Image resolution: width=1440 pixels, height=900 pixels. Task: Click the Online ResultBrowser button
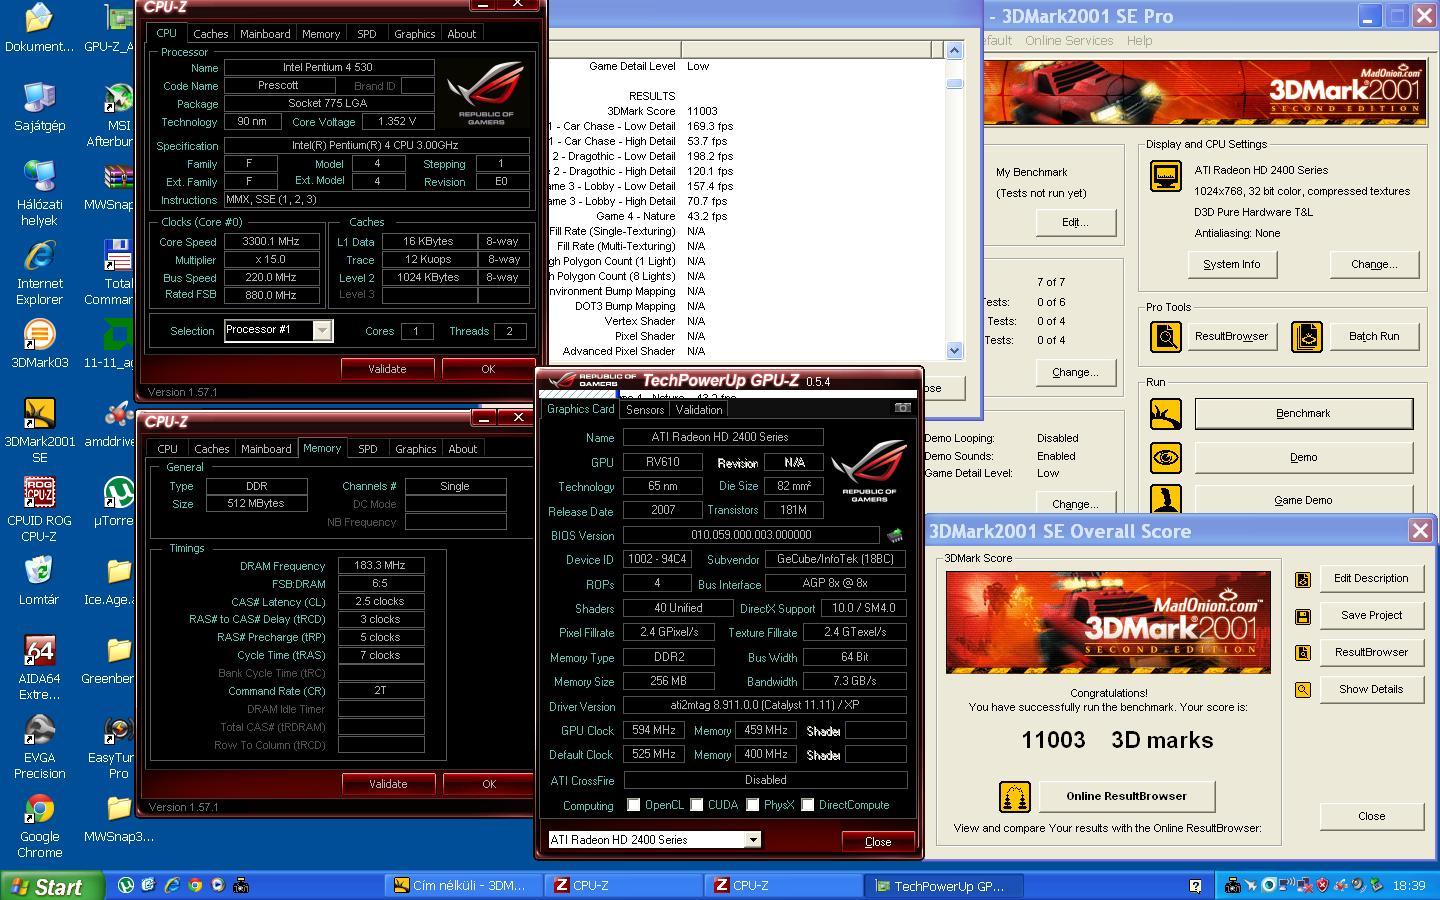pyautogui.click(x=1126, y=797)
